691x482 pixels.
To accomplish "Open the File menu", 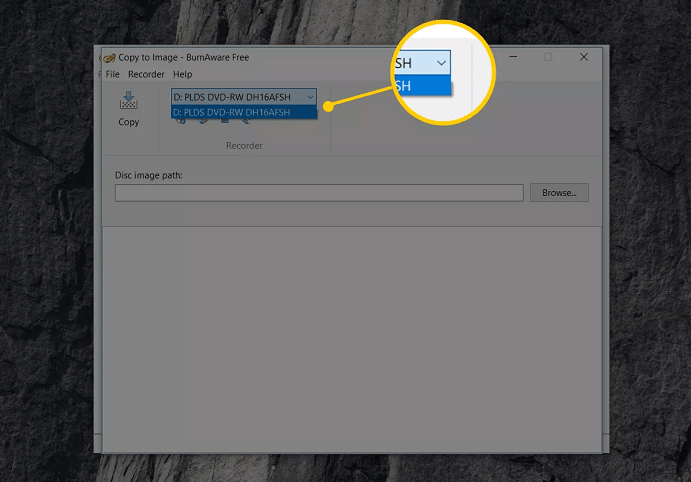I will (x=112, y=74).
